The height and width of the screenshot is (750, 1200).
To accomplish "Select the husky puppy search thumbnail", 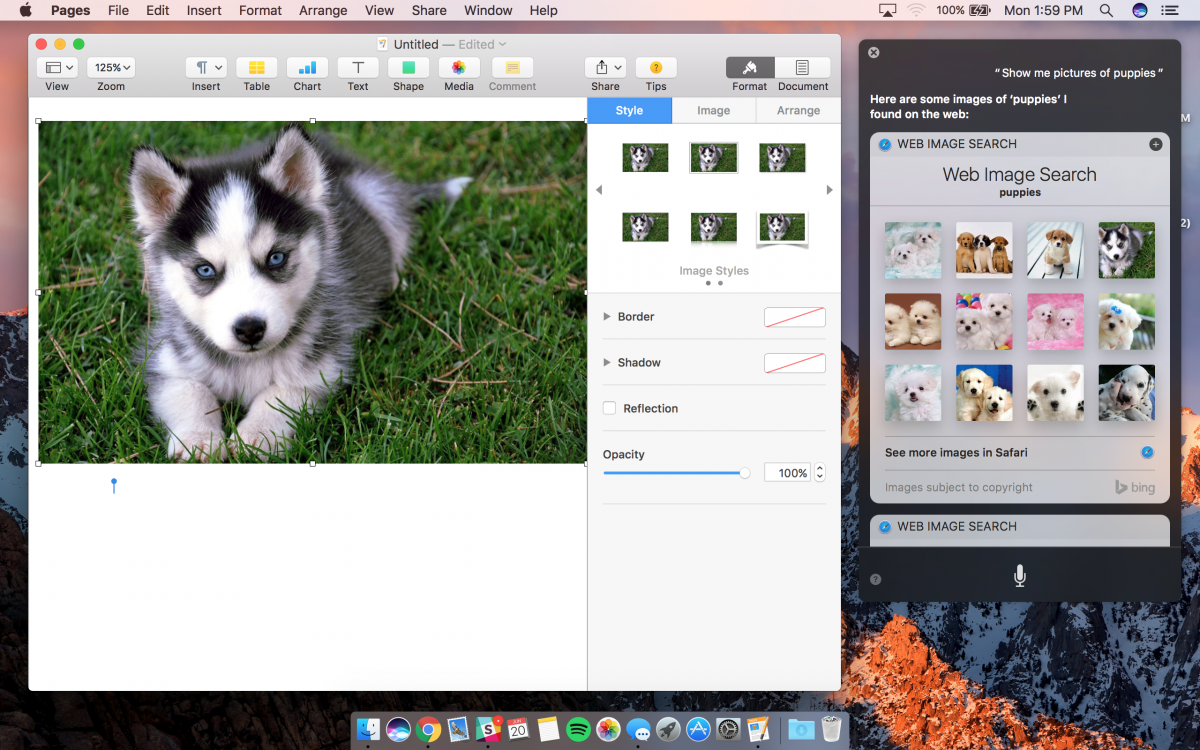I will point(1126,250).
